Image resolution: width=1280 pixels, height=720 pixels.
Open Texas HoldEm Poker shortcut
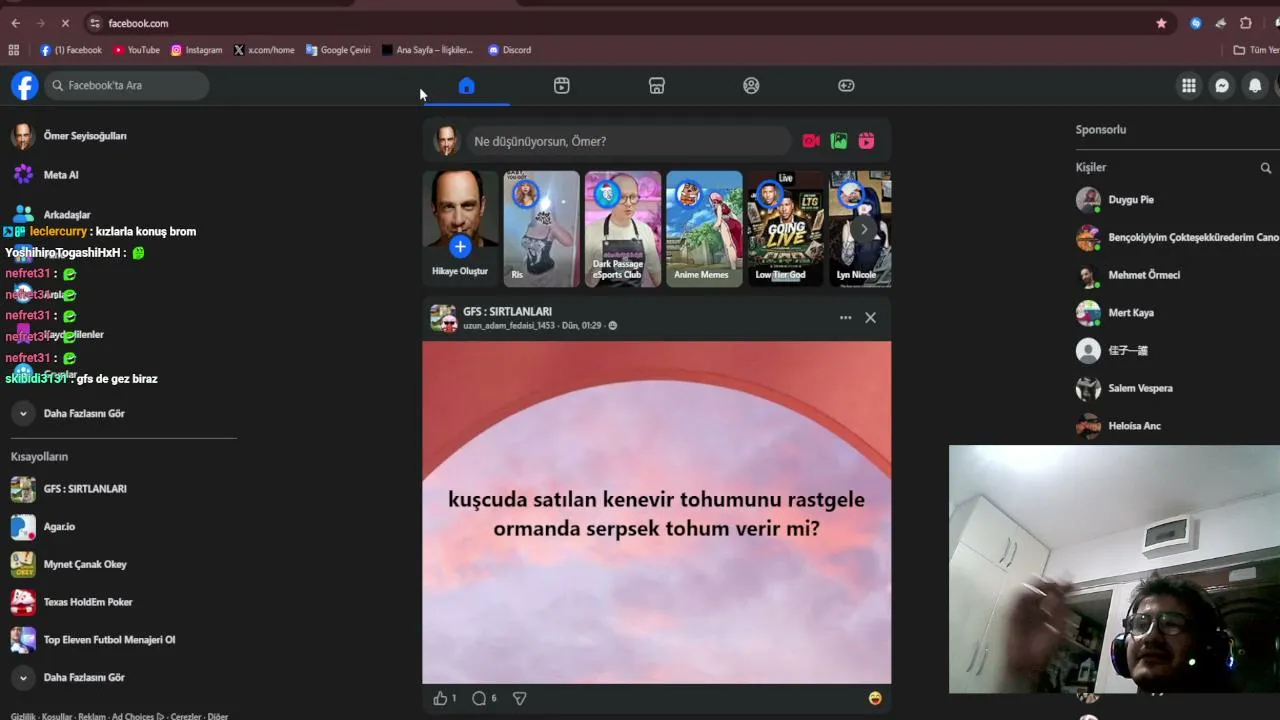(72, 602)
